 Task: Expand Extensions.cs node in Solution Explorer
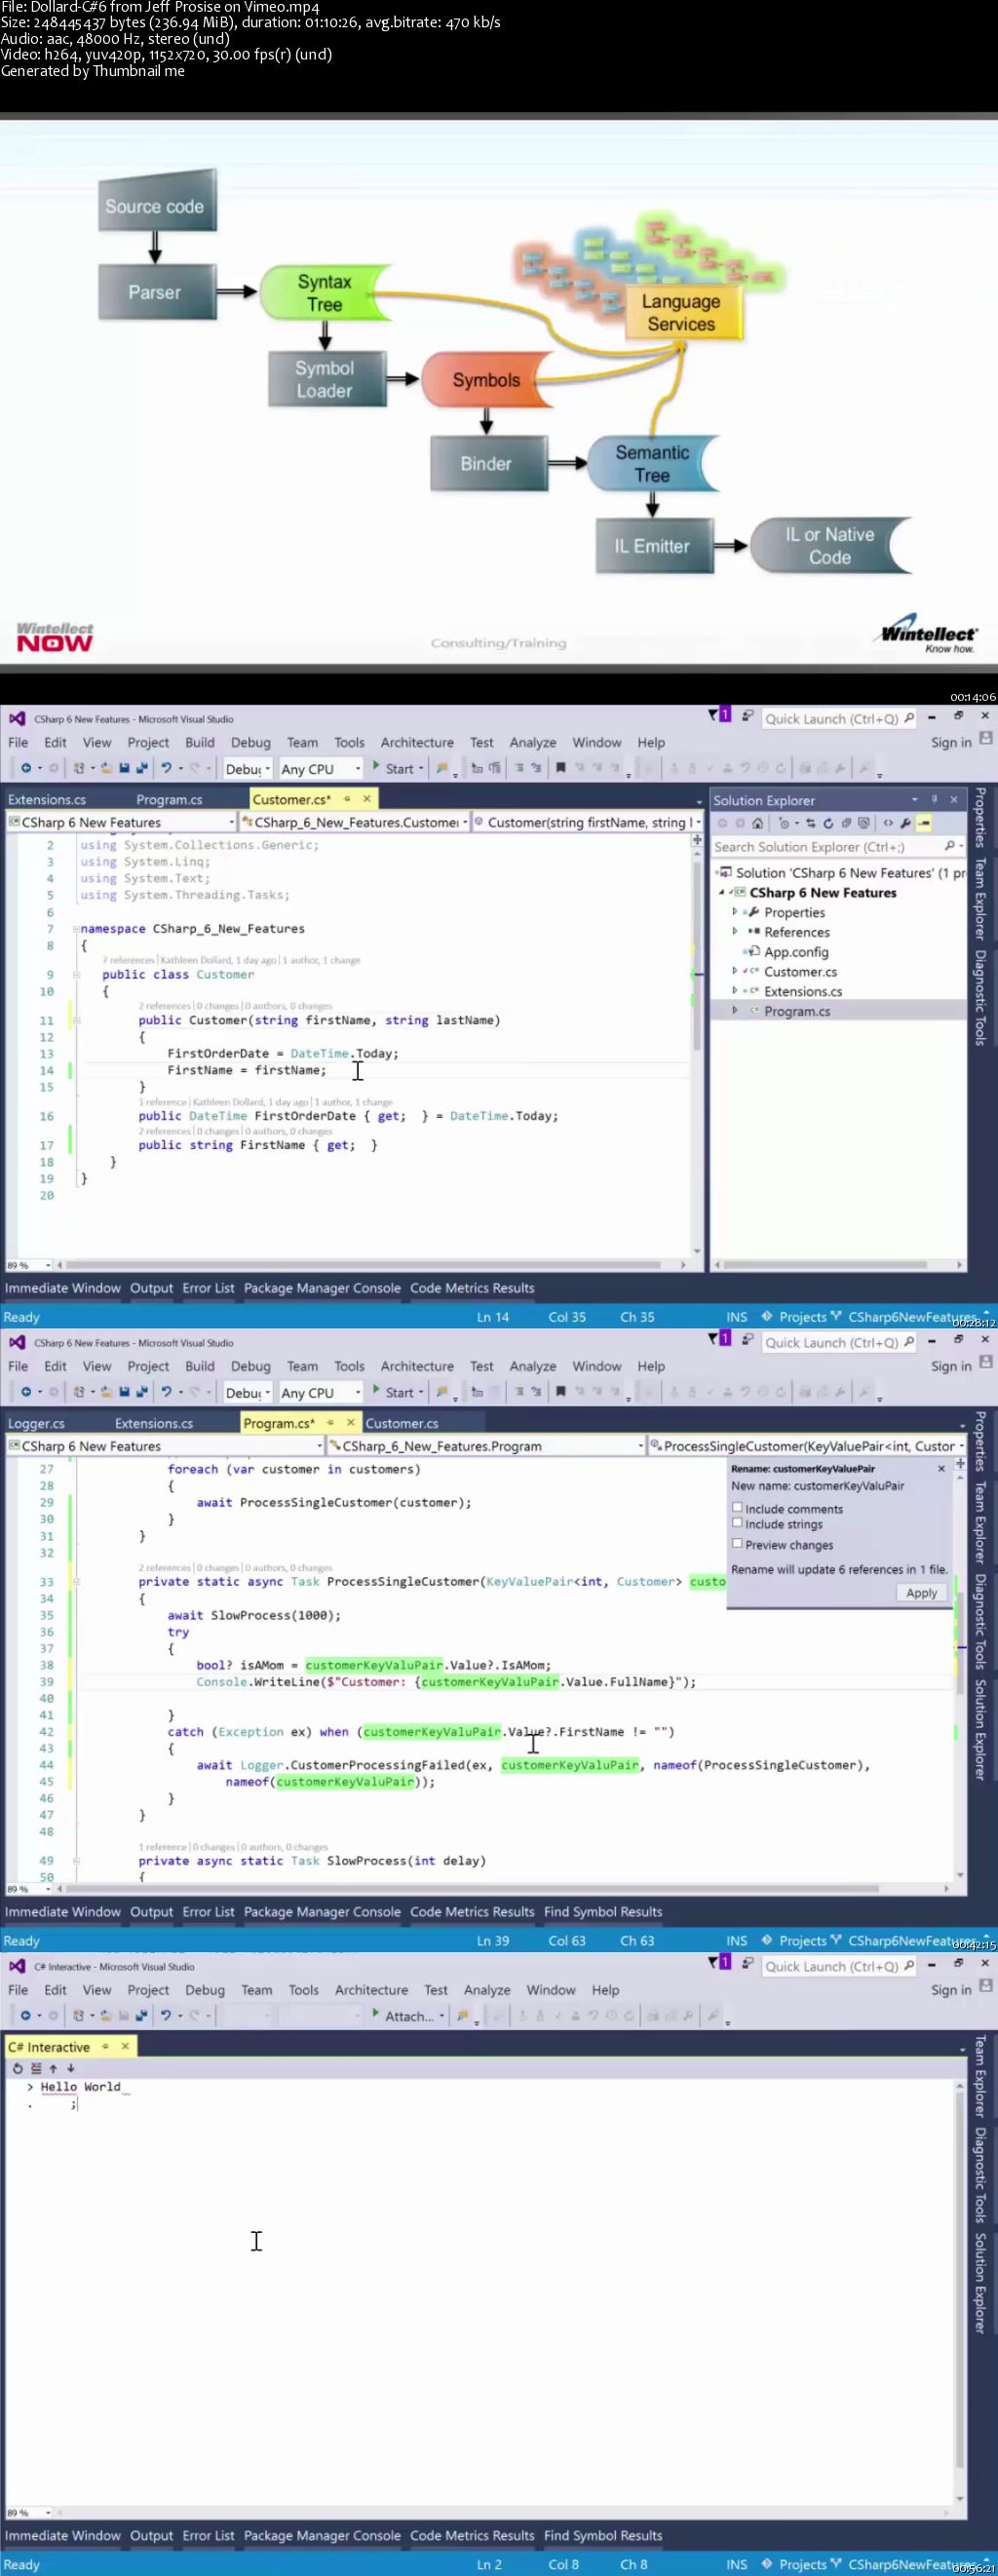tap(735, 990)
